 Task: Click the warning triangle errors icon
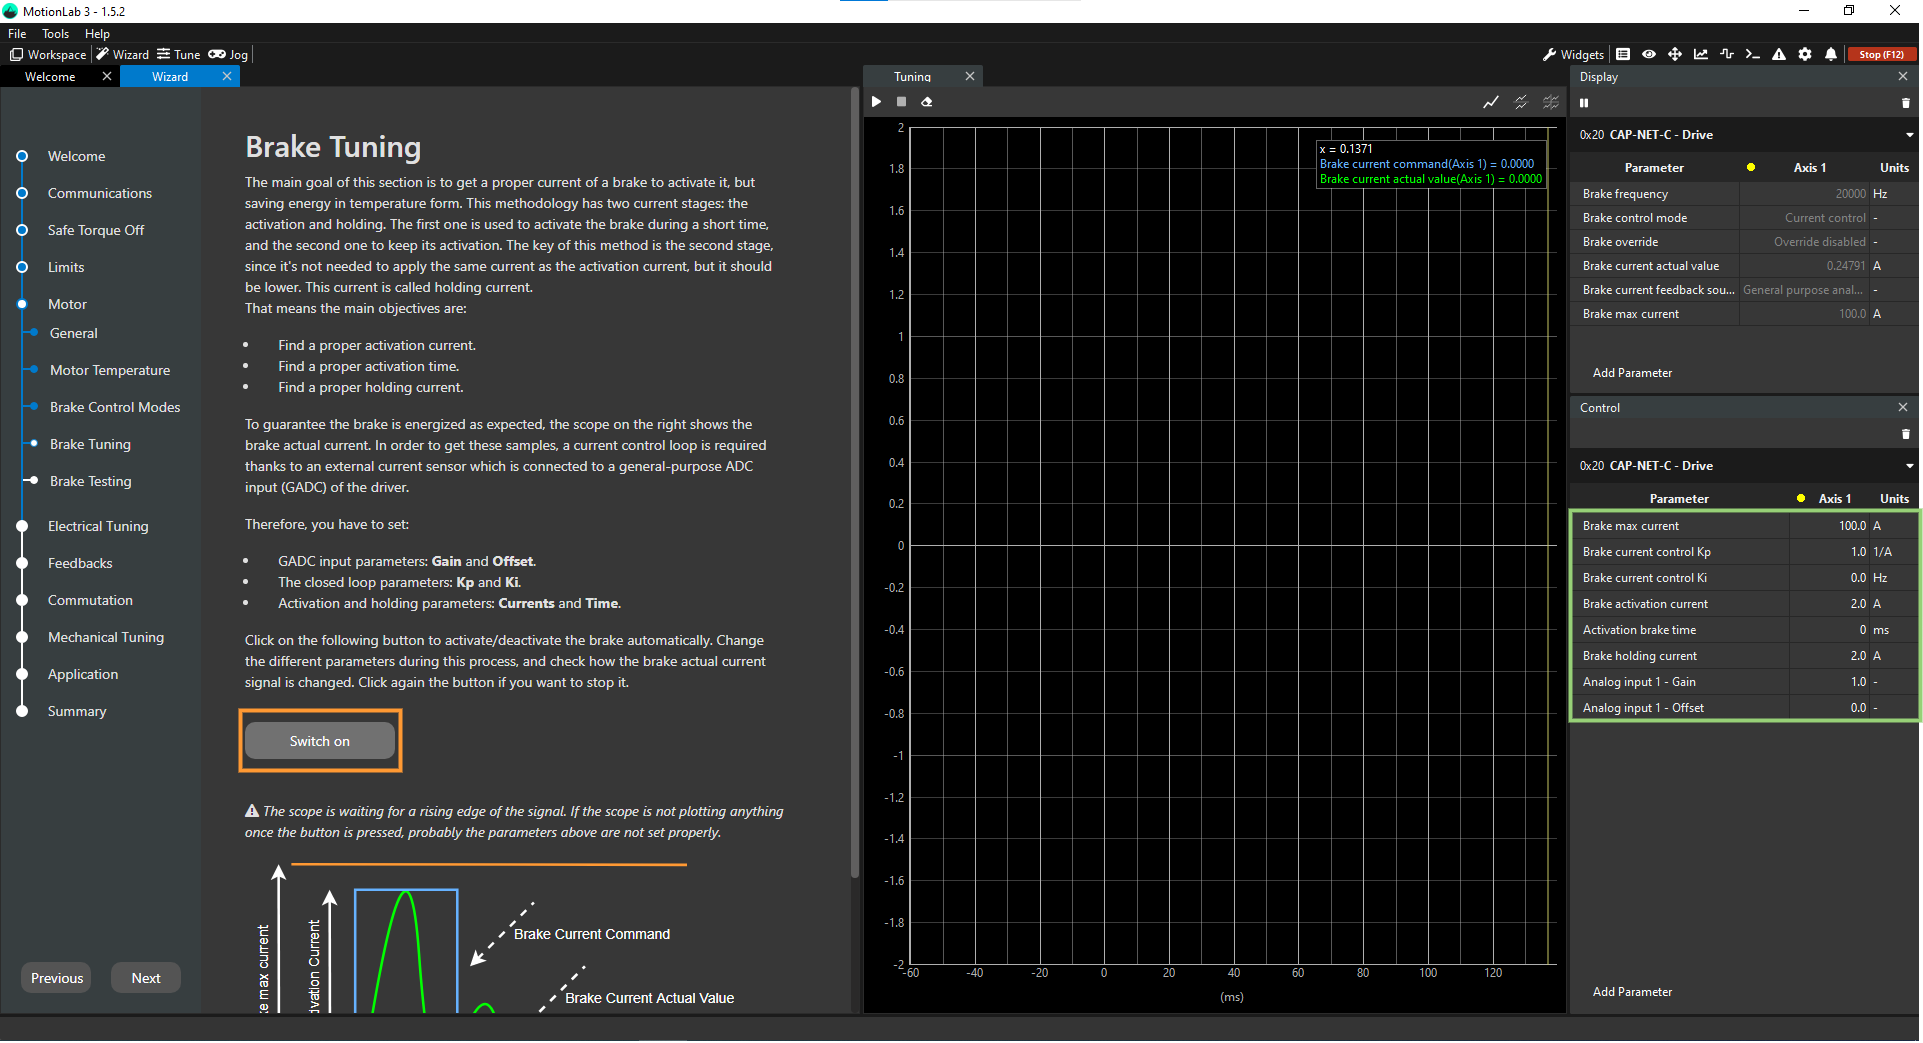1779,55
